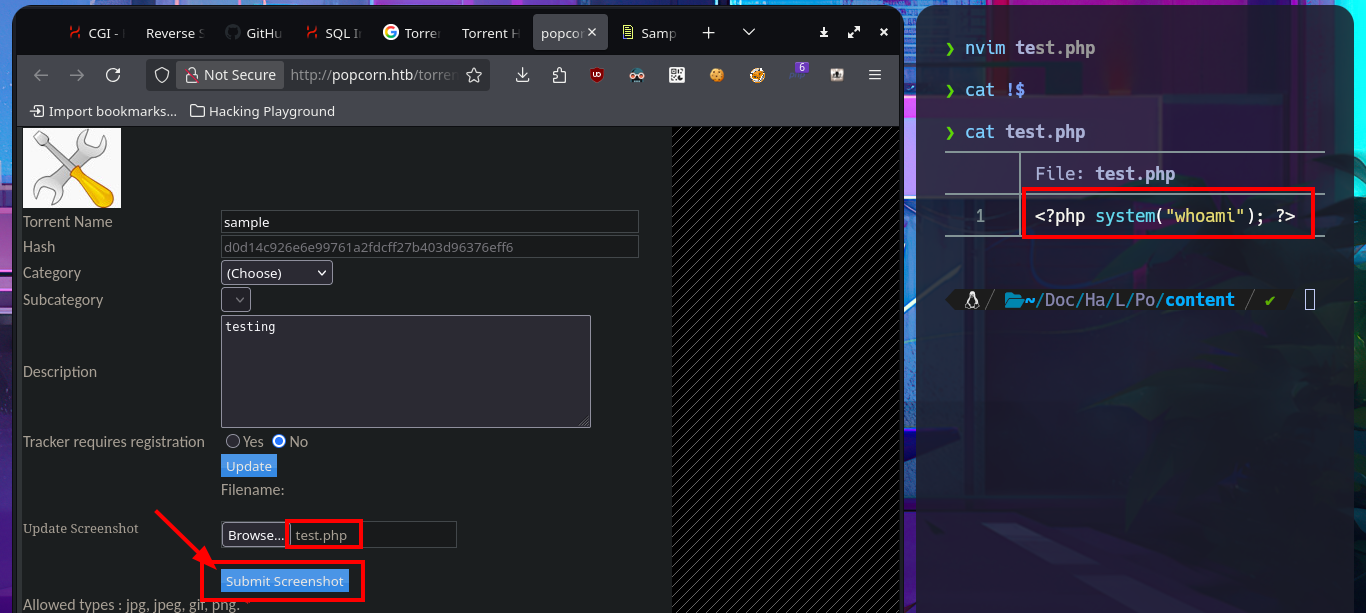Click the browser window downloads arrow in title bar
Screen dimensions: 1366x613
pos(824,33)
